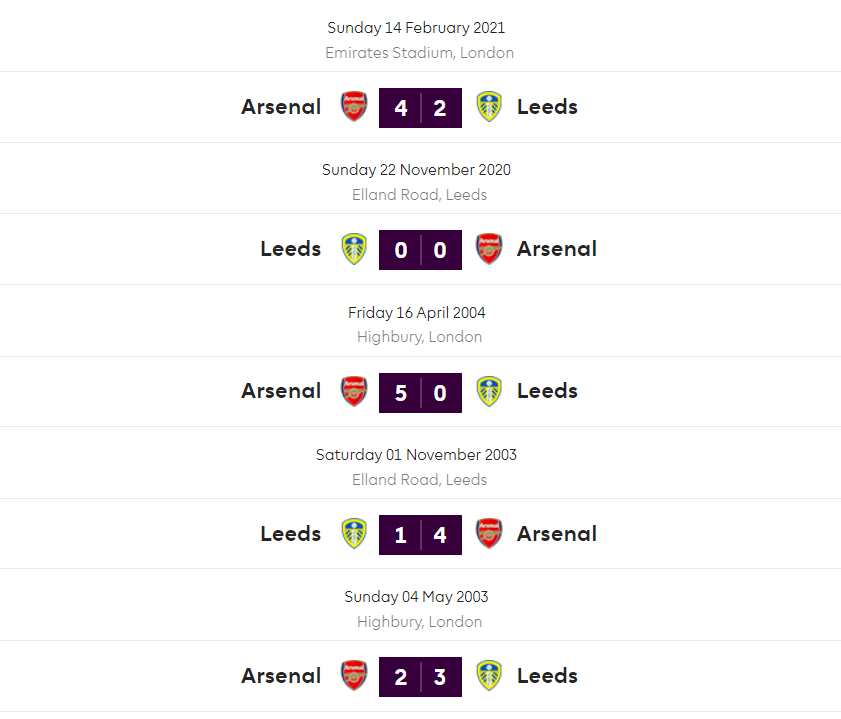Click the Leeds crest in the 5-0 match
The width and height of the screenshot is (841, 719).
coord(489,391)
